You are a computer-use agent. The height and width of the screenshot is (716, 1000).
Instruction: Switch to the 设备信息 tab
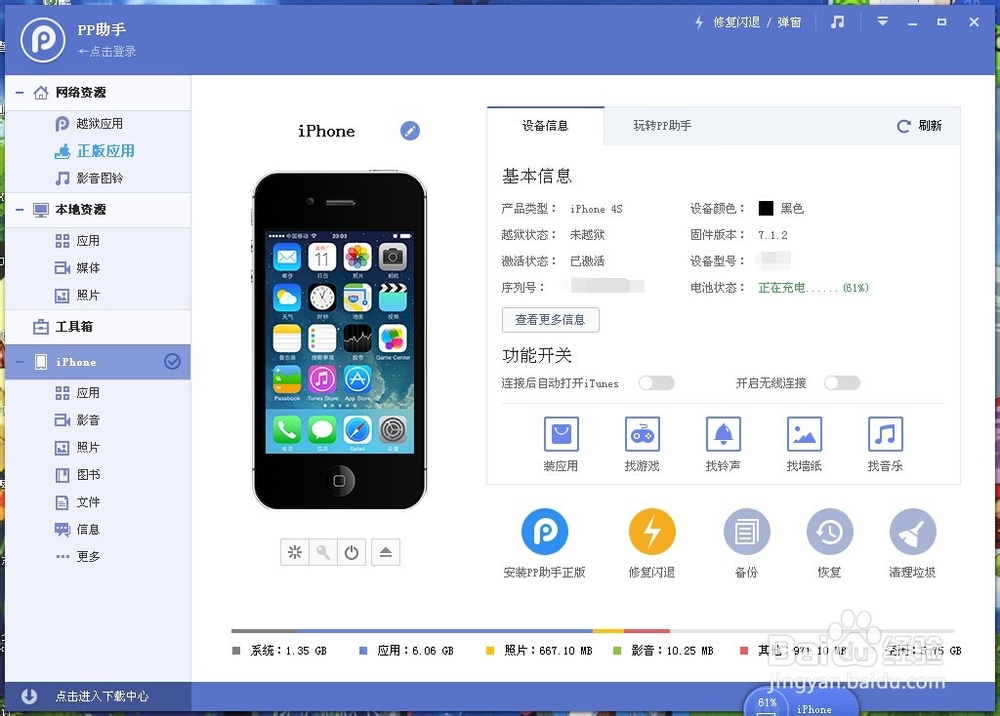[545, 126]
